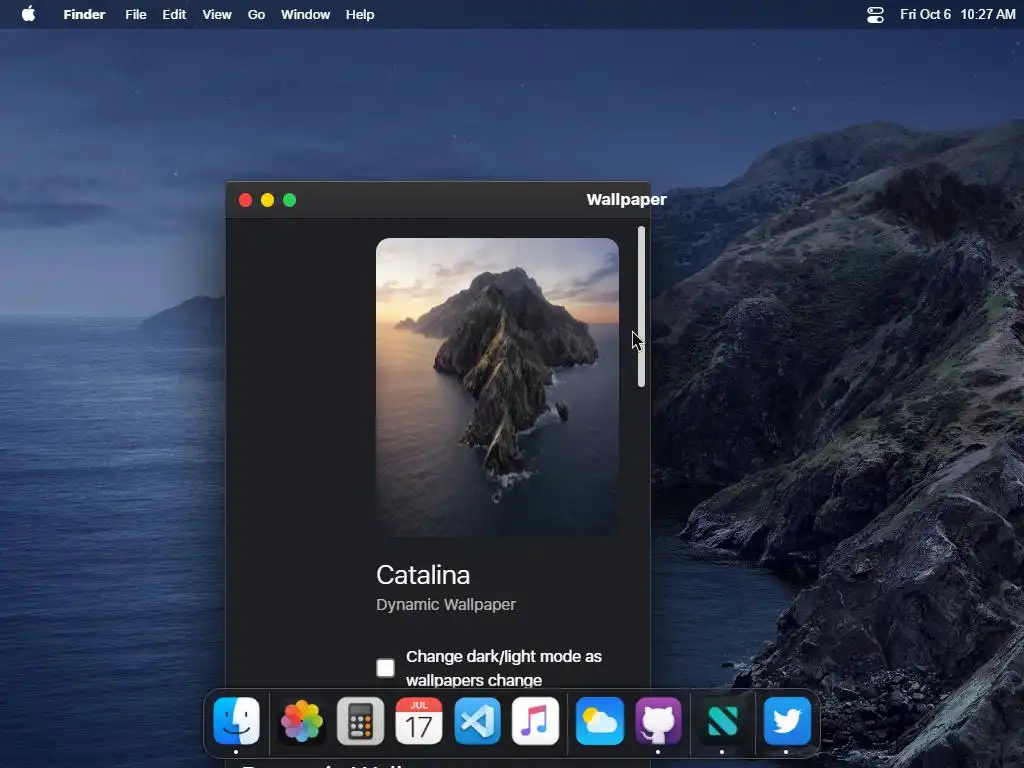Open Control Center in menu bar
1024x768 pixels.
click(x=875, y=14)
